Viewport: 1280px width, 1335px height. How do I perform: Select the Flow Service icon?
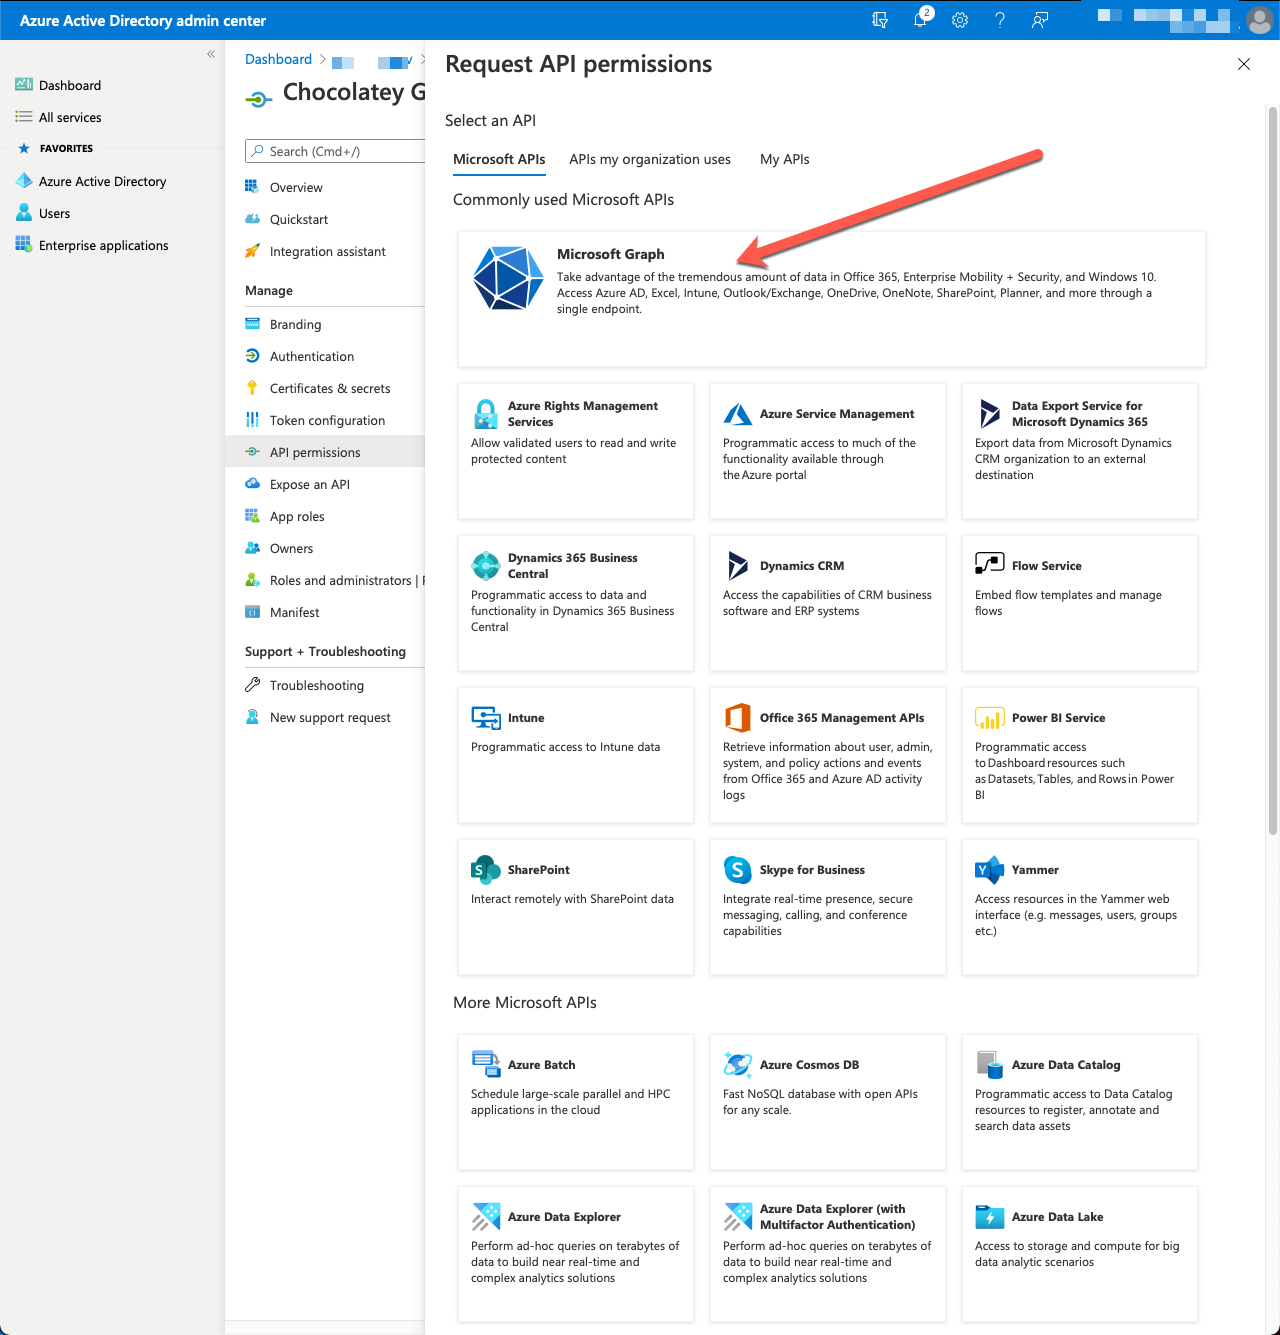point(990,564)
